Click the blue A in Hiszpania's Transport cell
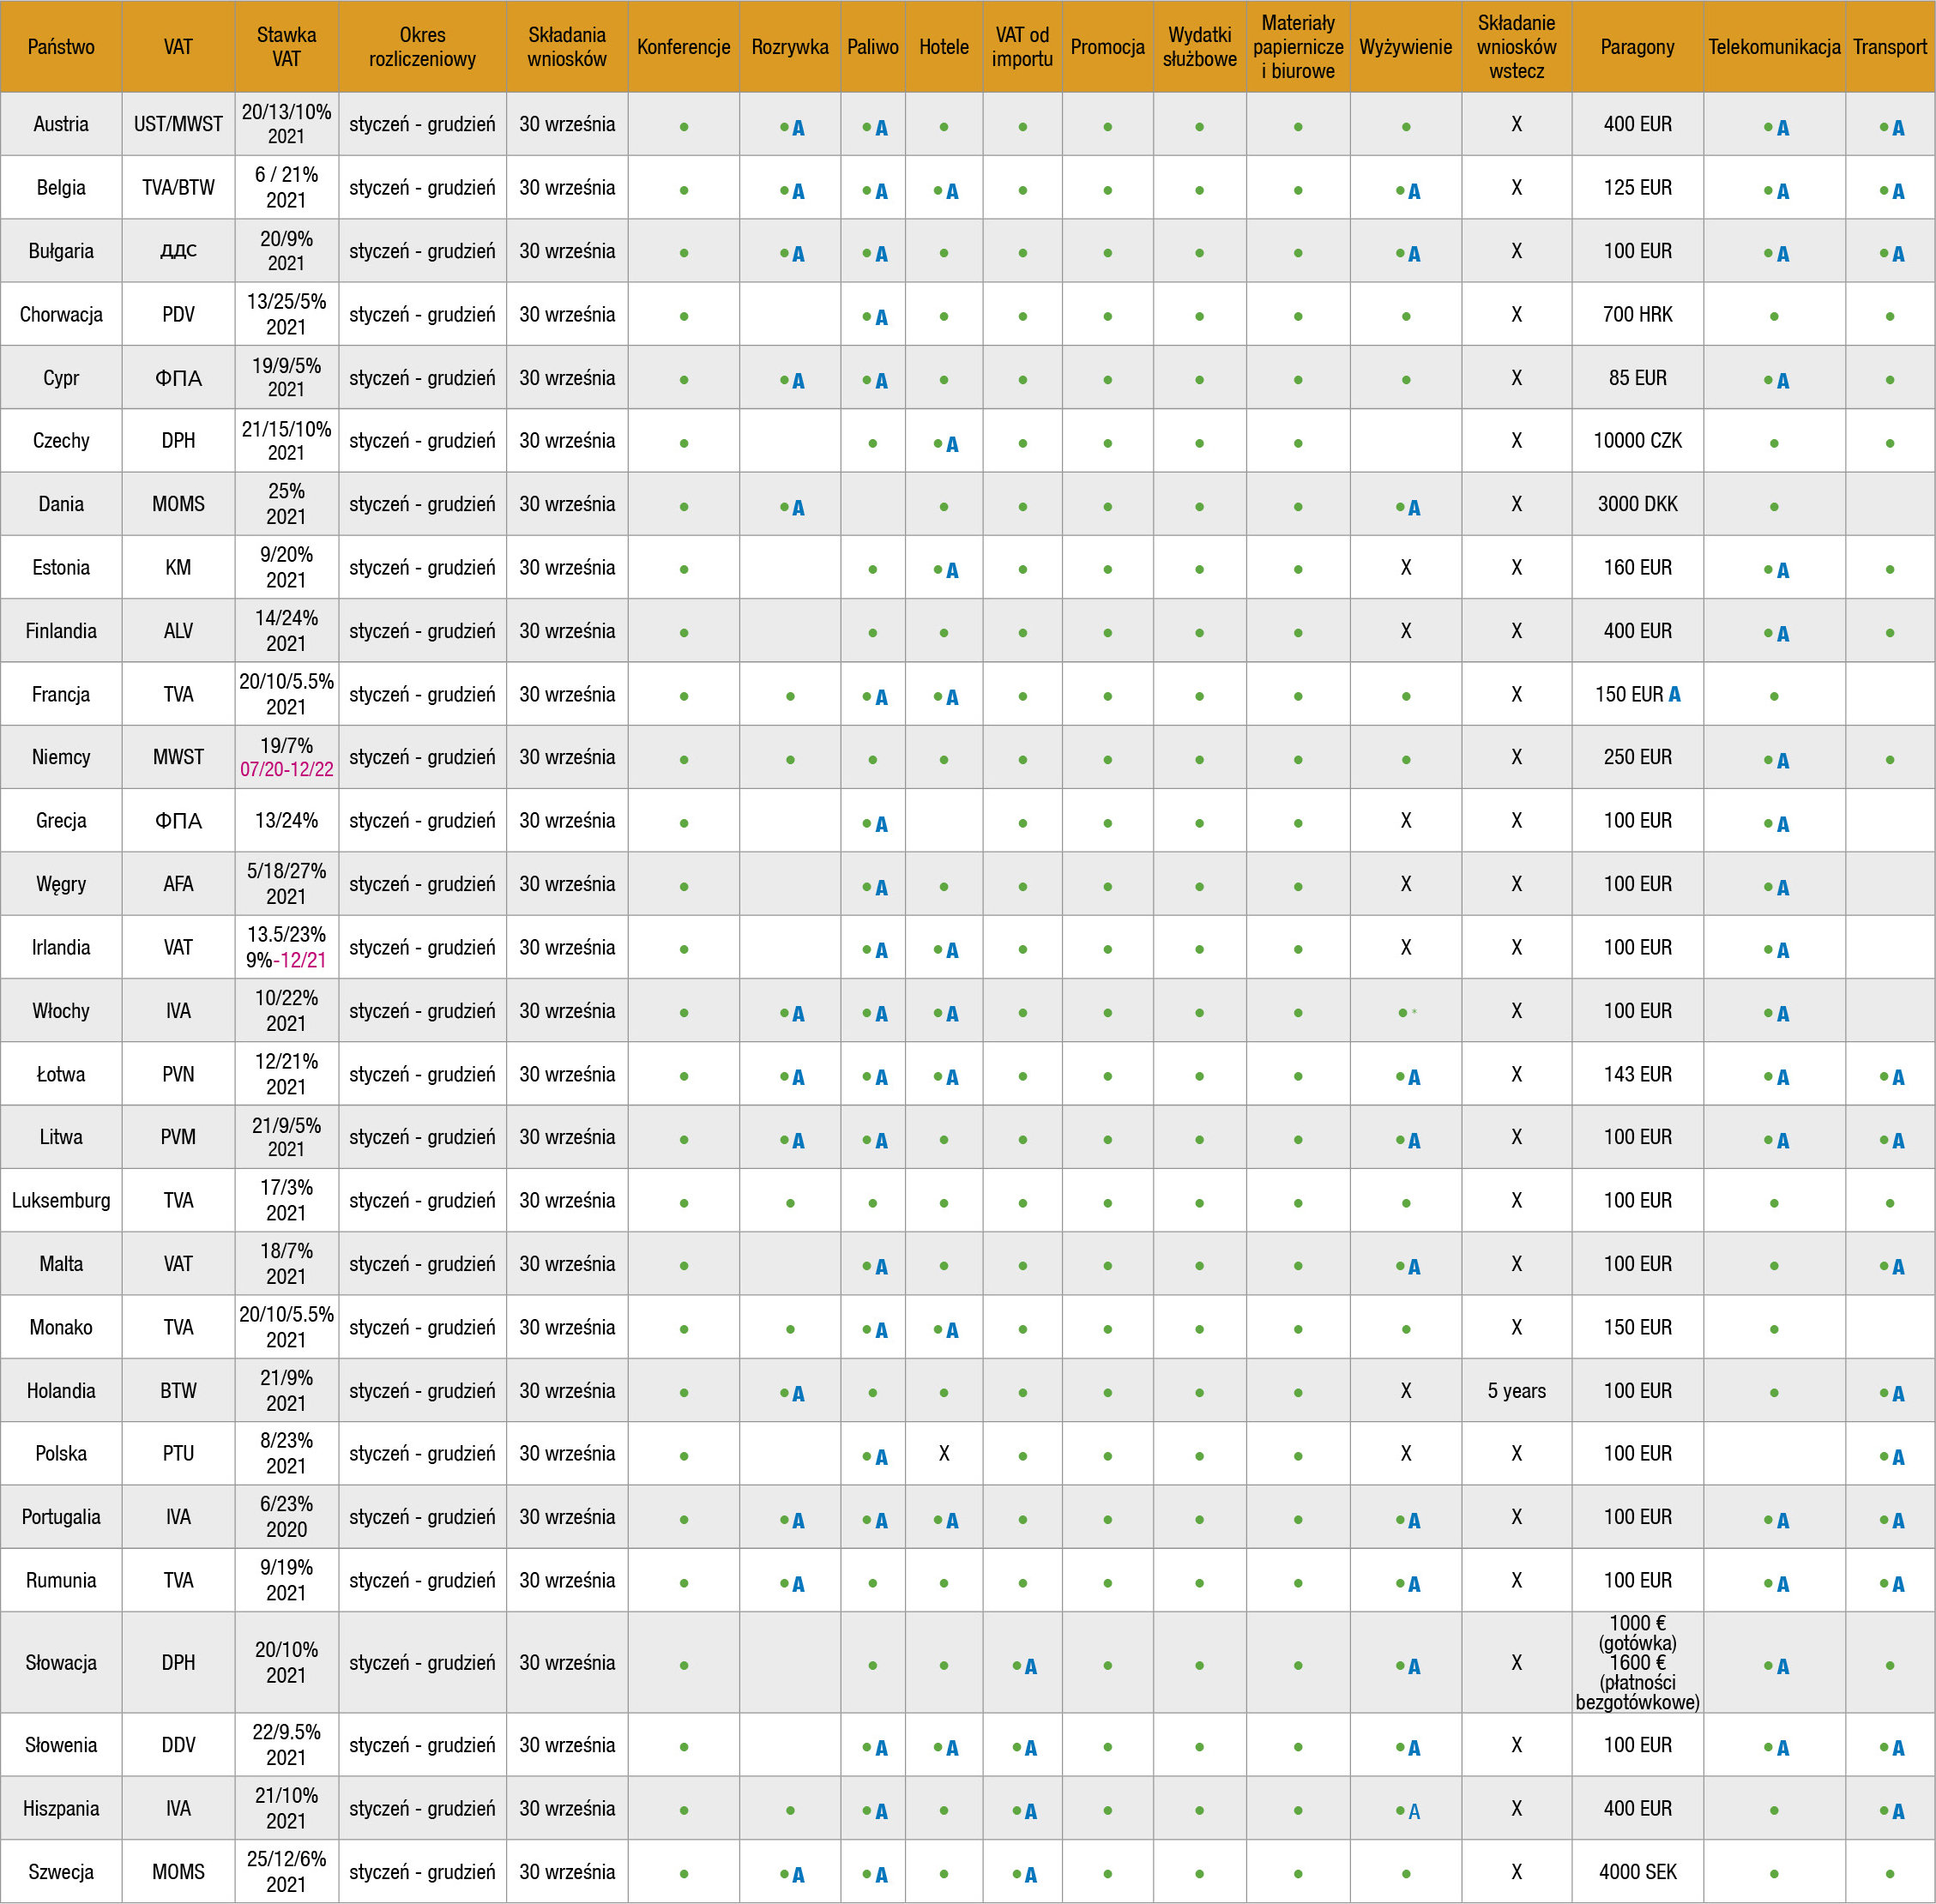 [x=1898, y=1811]
